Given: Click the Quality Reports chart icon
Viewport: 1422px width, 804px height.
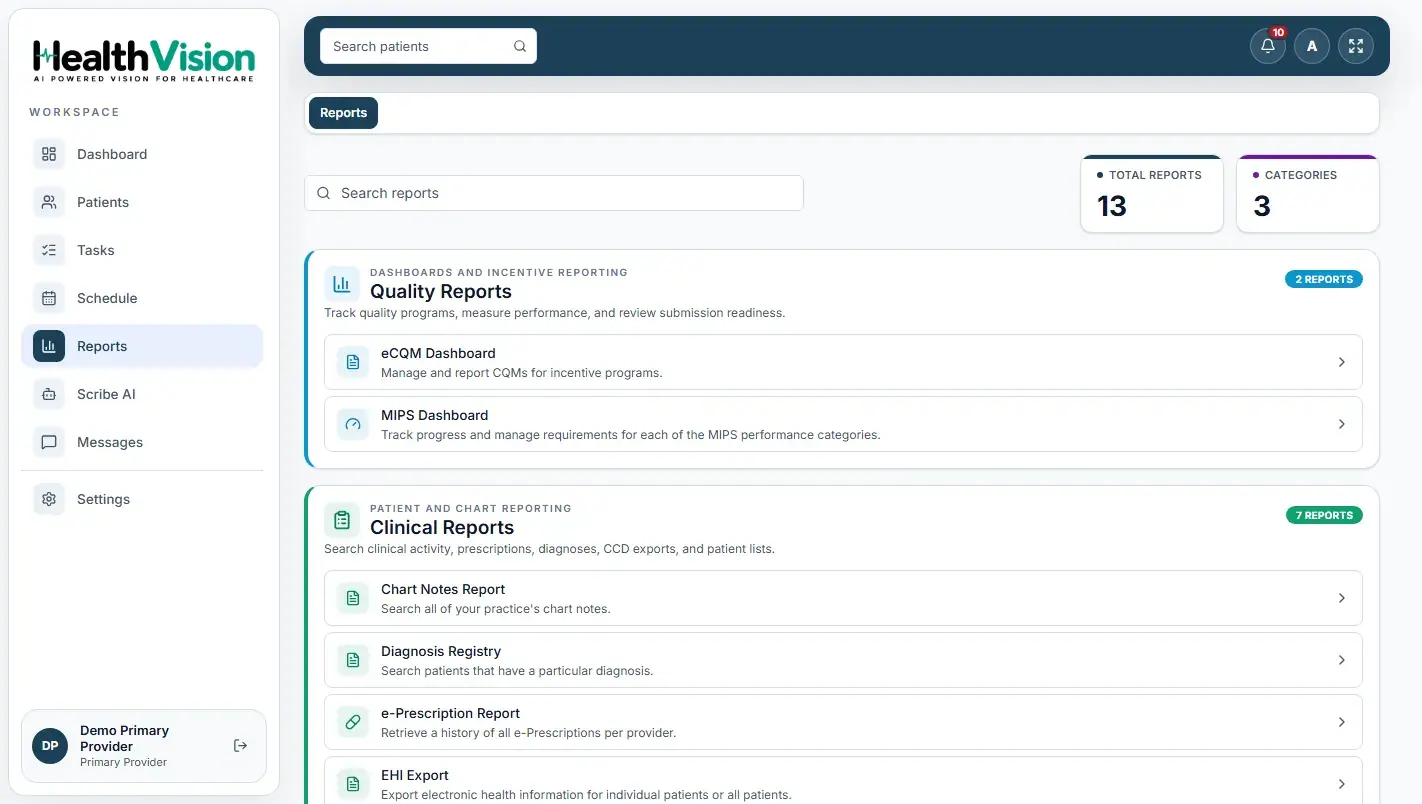Looking at the screenshot, I should pyautogui.click(x=342, y=284).
